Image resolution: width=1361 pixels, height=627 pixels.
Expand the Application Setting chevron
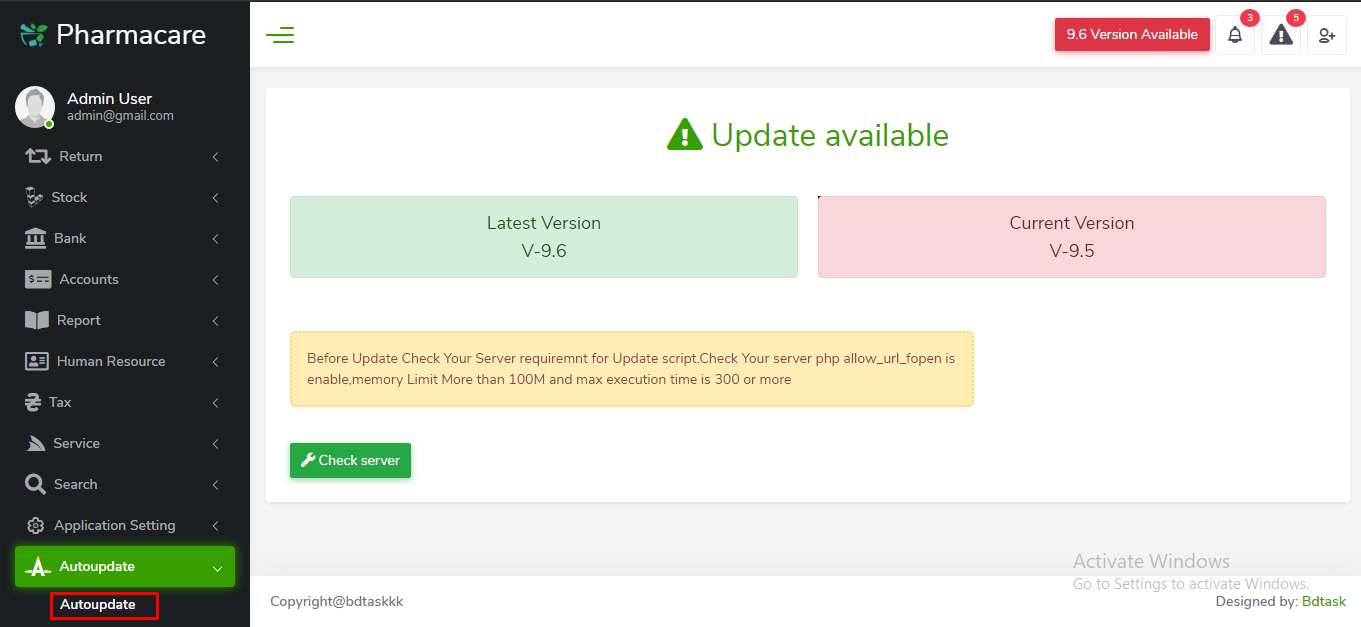[x=215, y=525]
